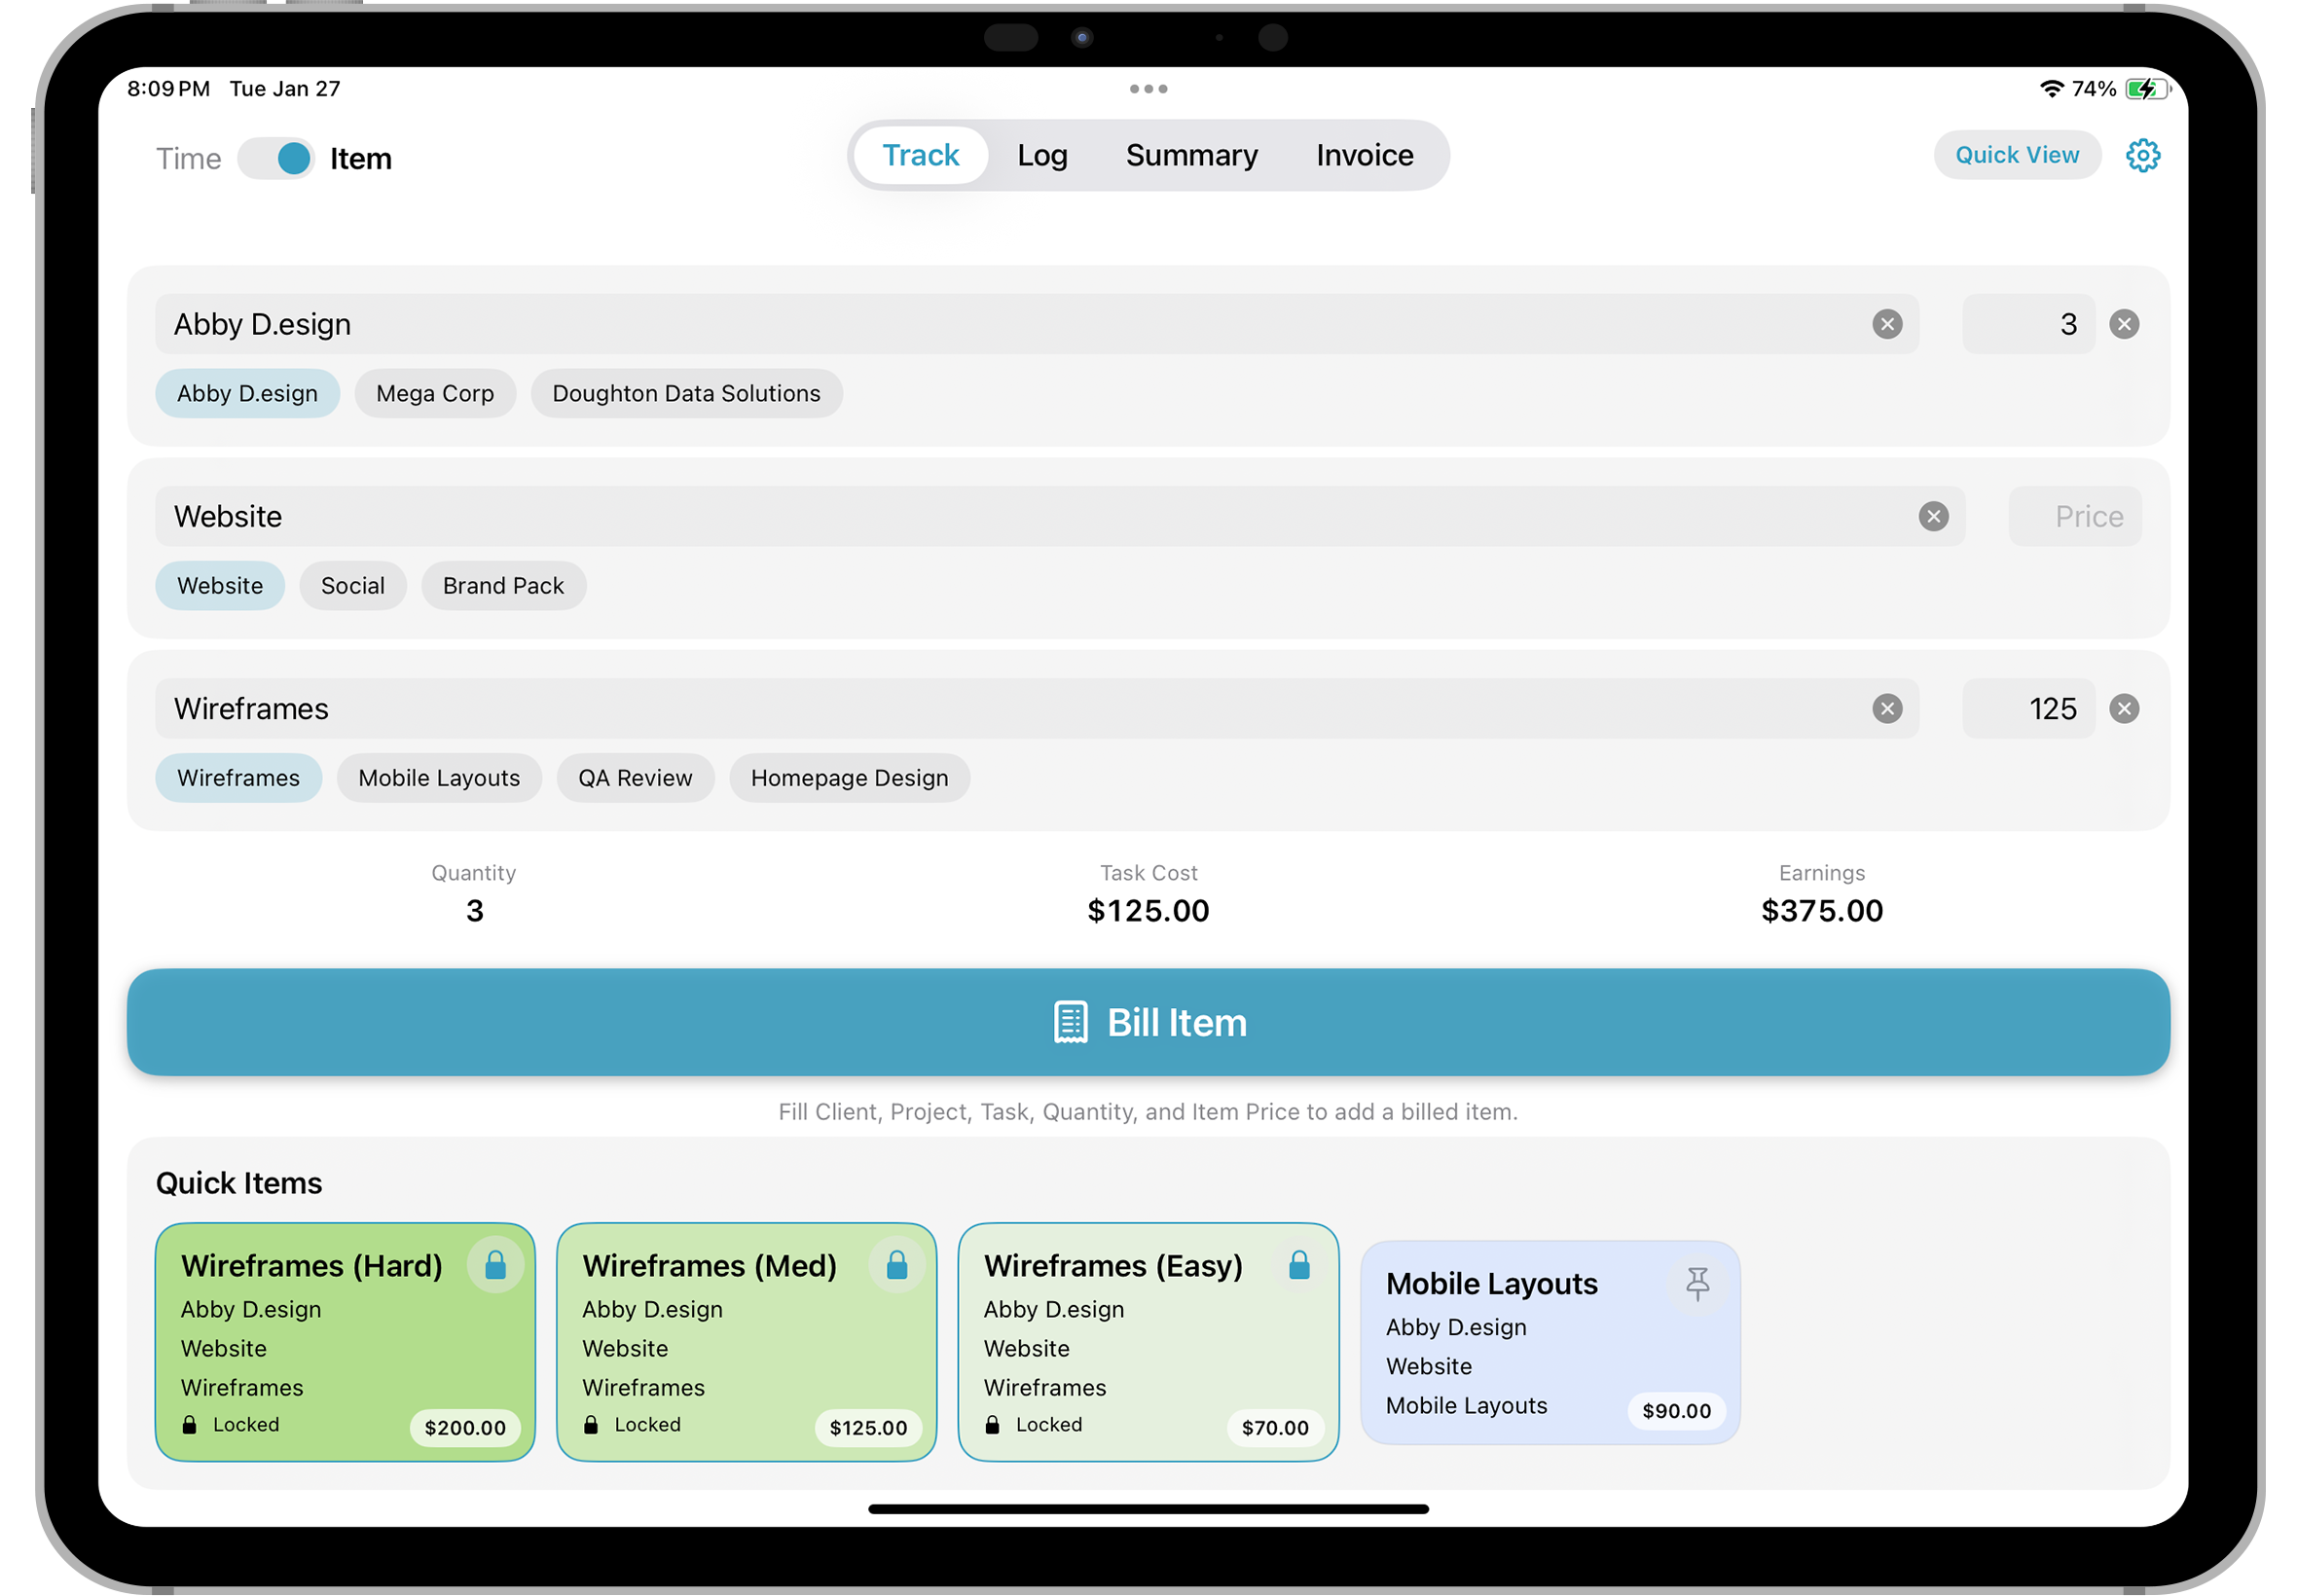Clear the Abby D.esign client field
2297x1596 pixels.
pos(1886,324)
